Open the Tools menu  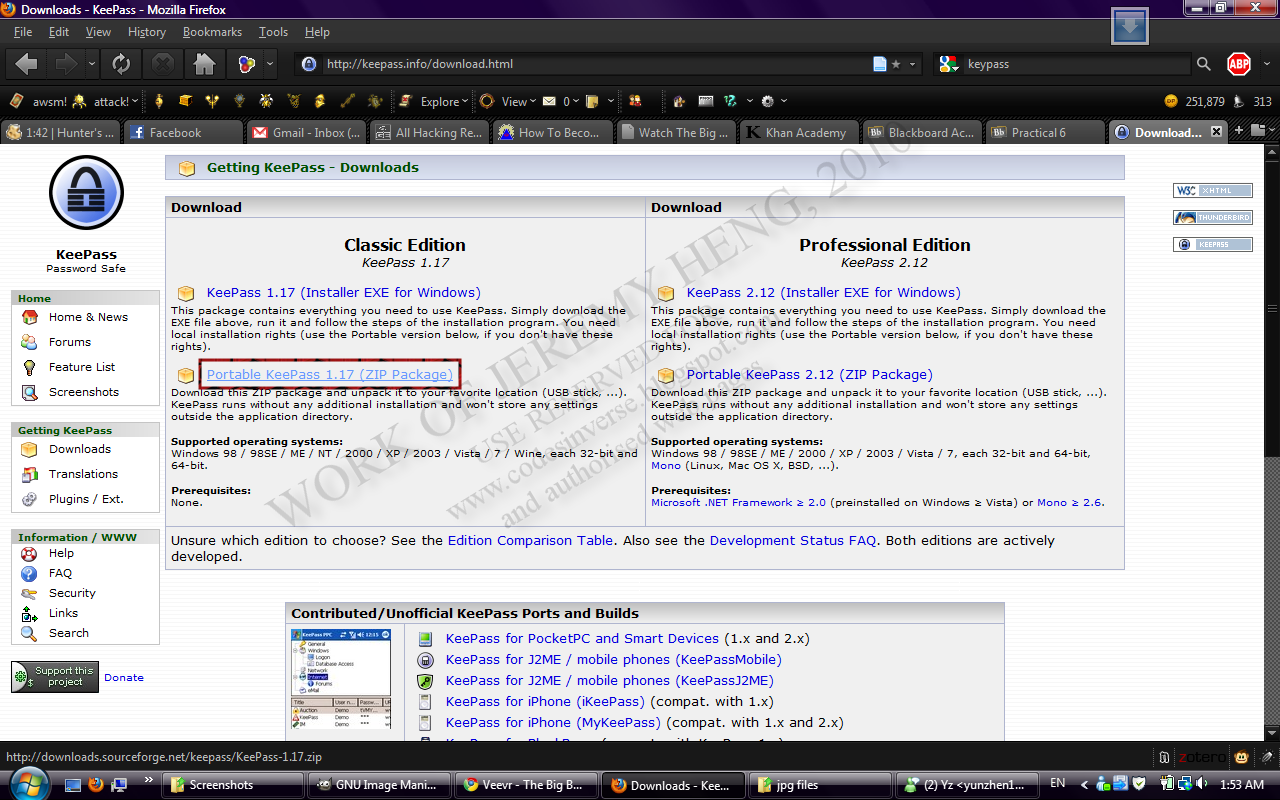click(x=273, y=32)
